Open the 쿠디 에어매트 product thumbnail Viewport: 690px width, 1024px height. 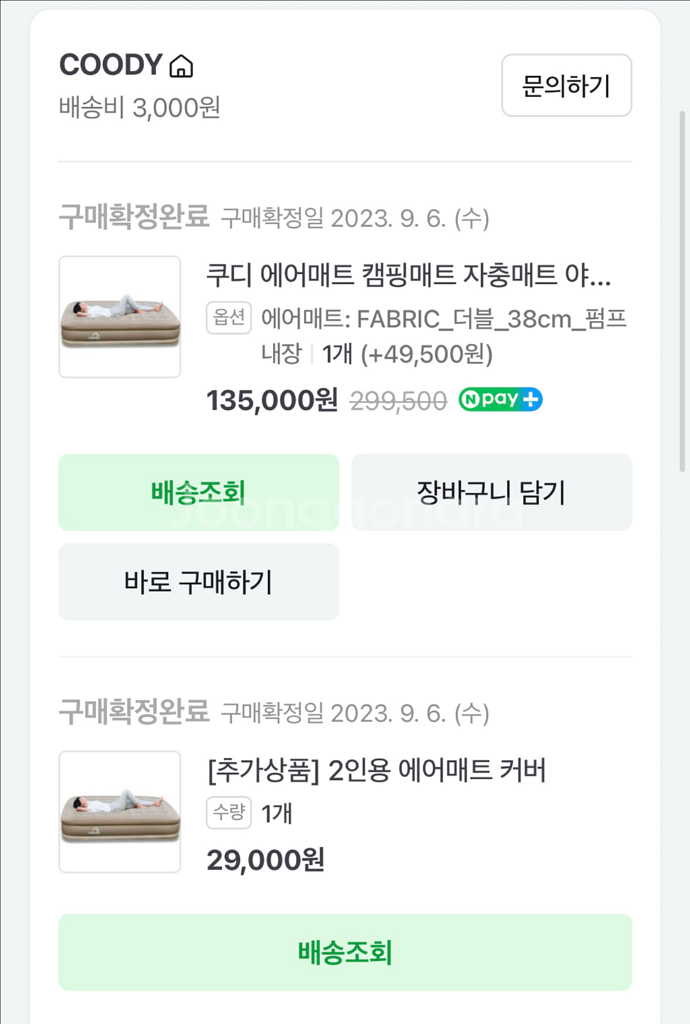(120, 317)
